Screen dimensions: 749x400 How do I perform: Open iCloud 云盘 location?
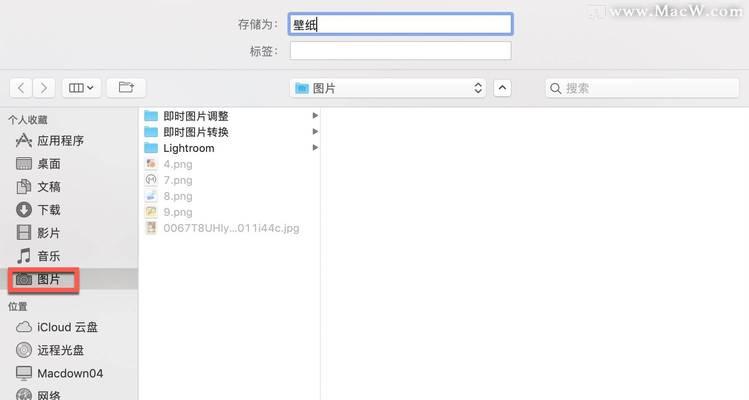(x=69, y=327)
